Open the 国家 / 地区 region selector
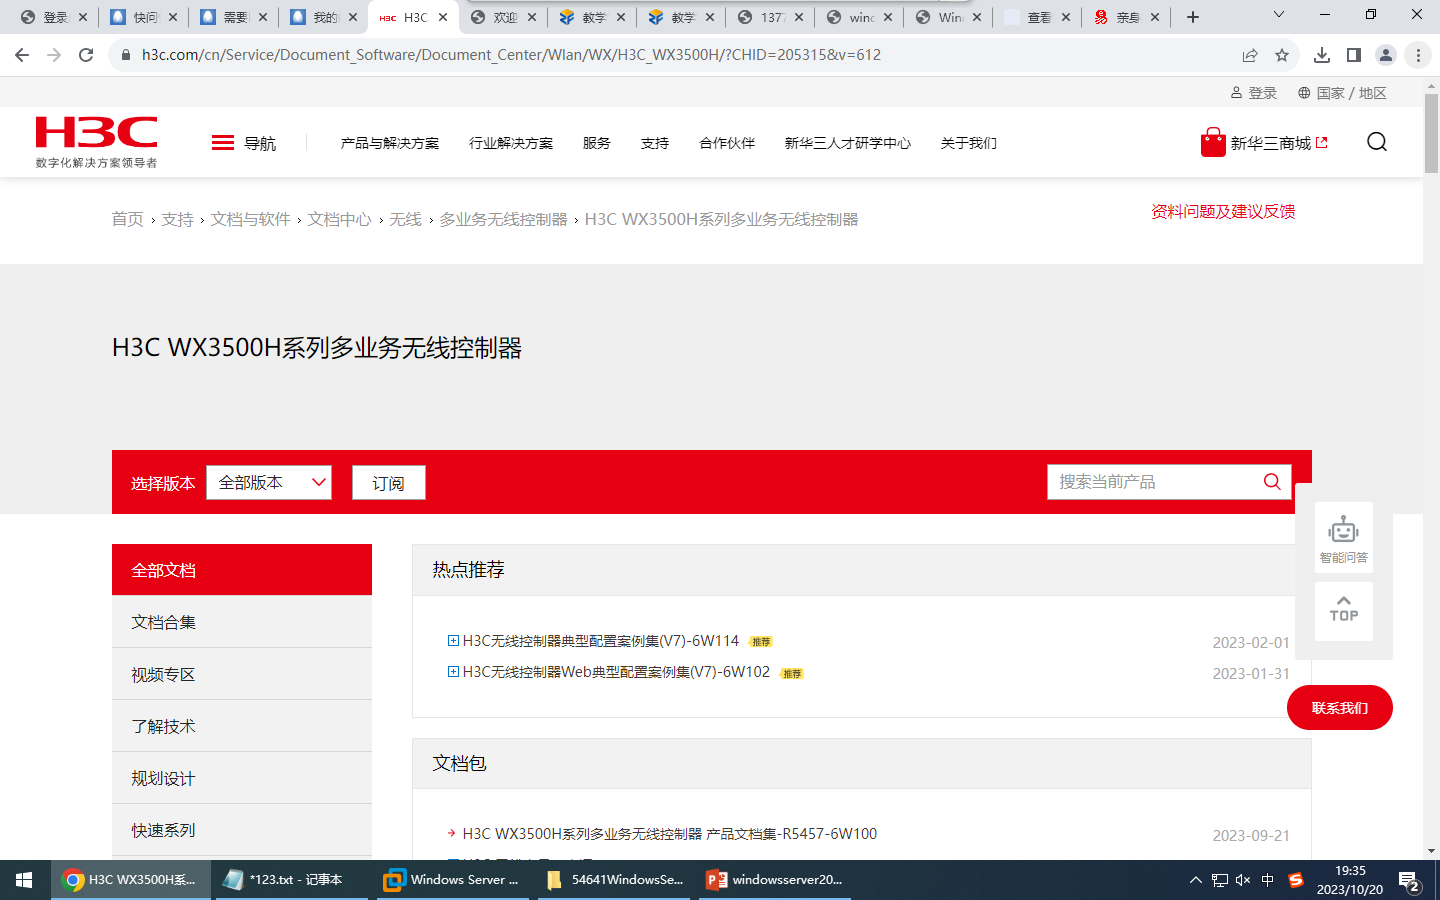Viewport: 1440px width, 900px height. (x=1342, y=93)
